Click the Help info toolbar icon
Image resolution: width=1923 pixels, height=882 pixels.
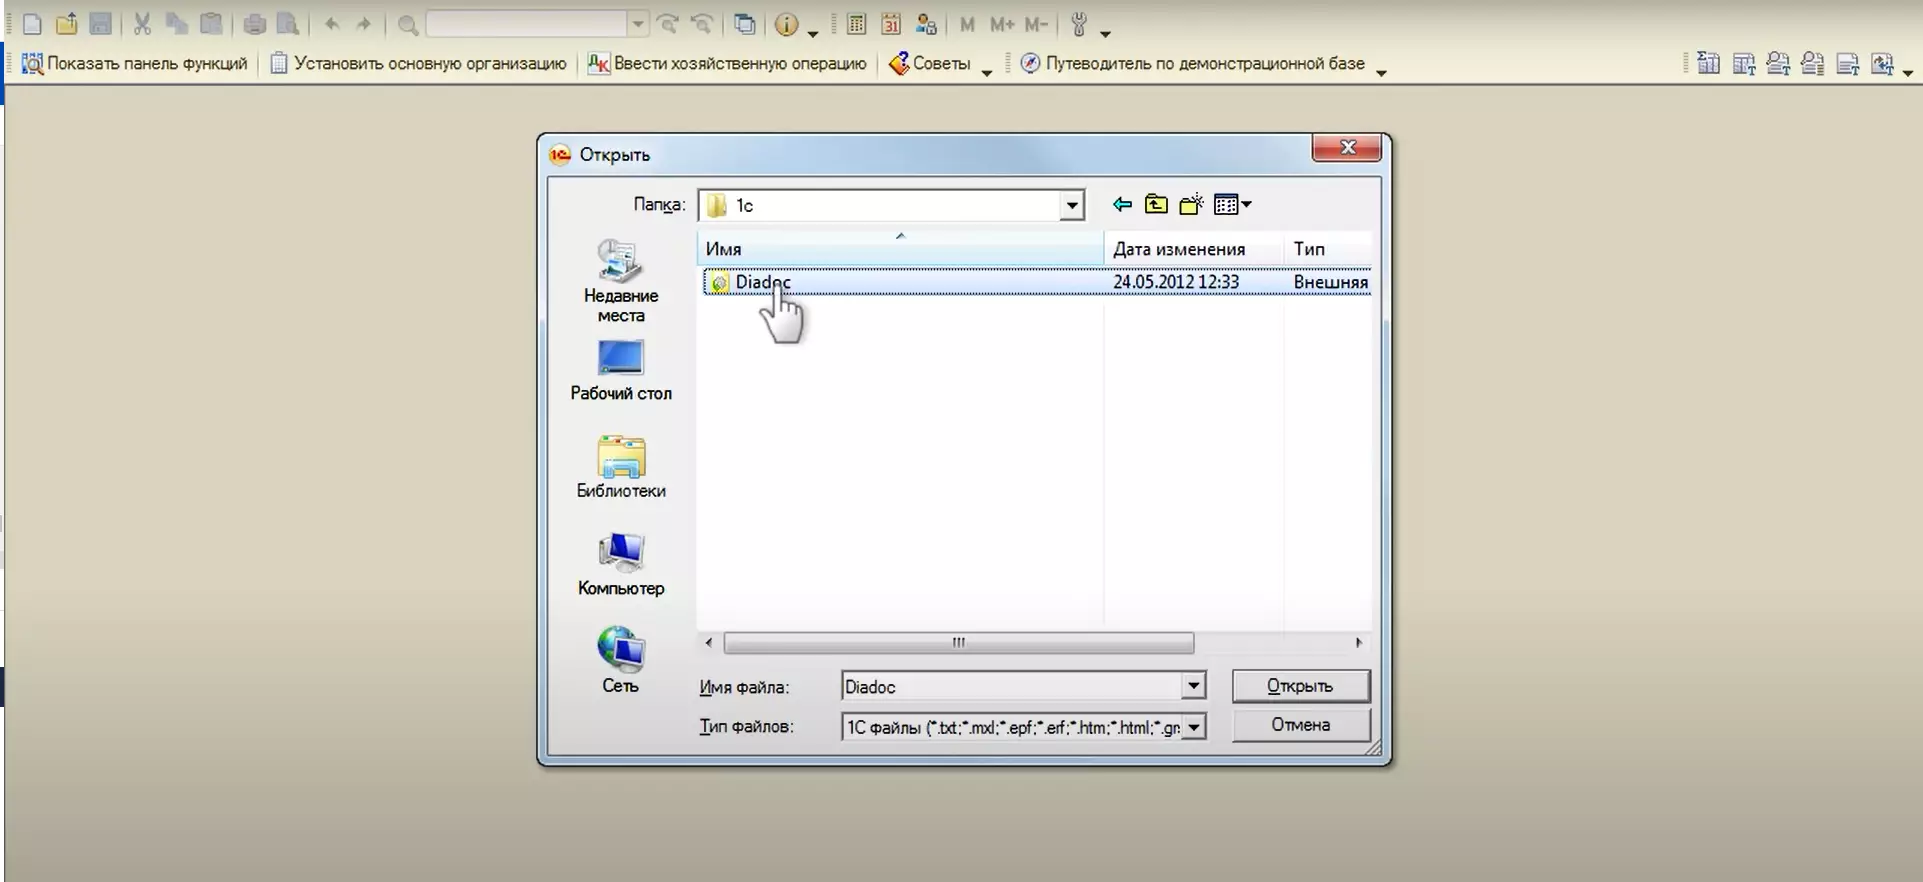click(787, 24)
